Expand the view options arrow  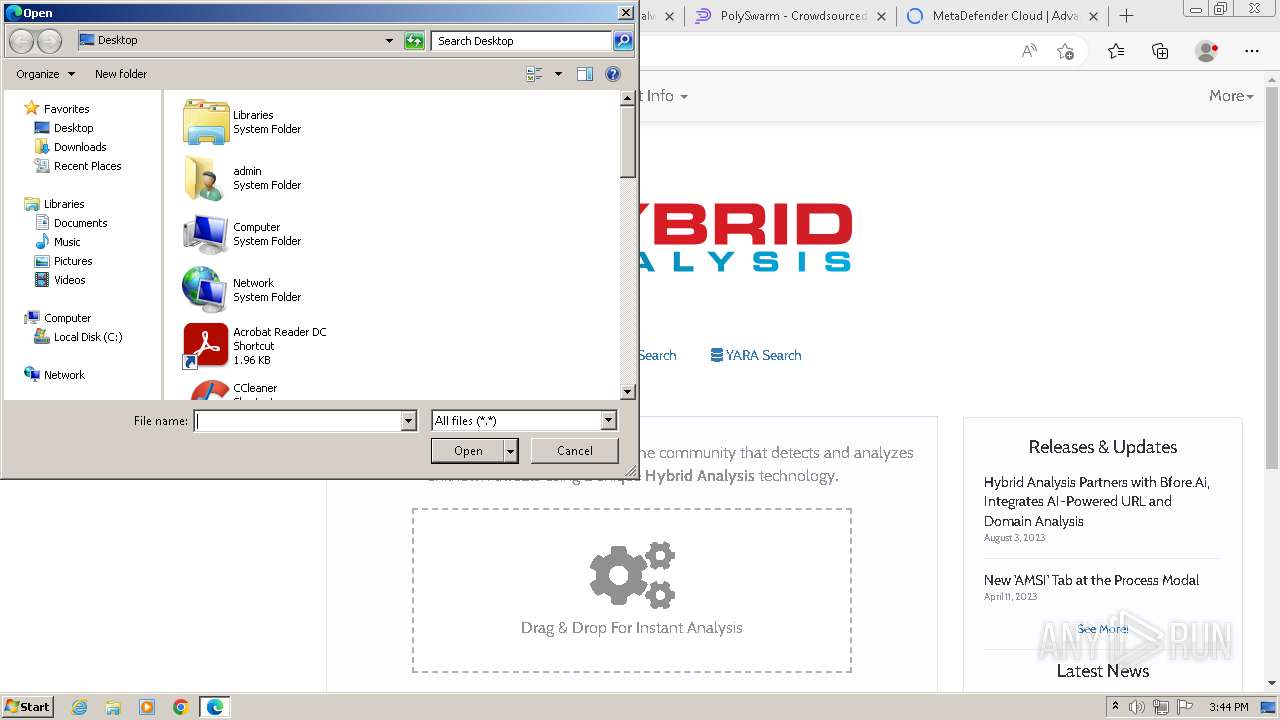tap(558, 74)
